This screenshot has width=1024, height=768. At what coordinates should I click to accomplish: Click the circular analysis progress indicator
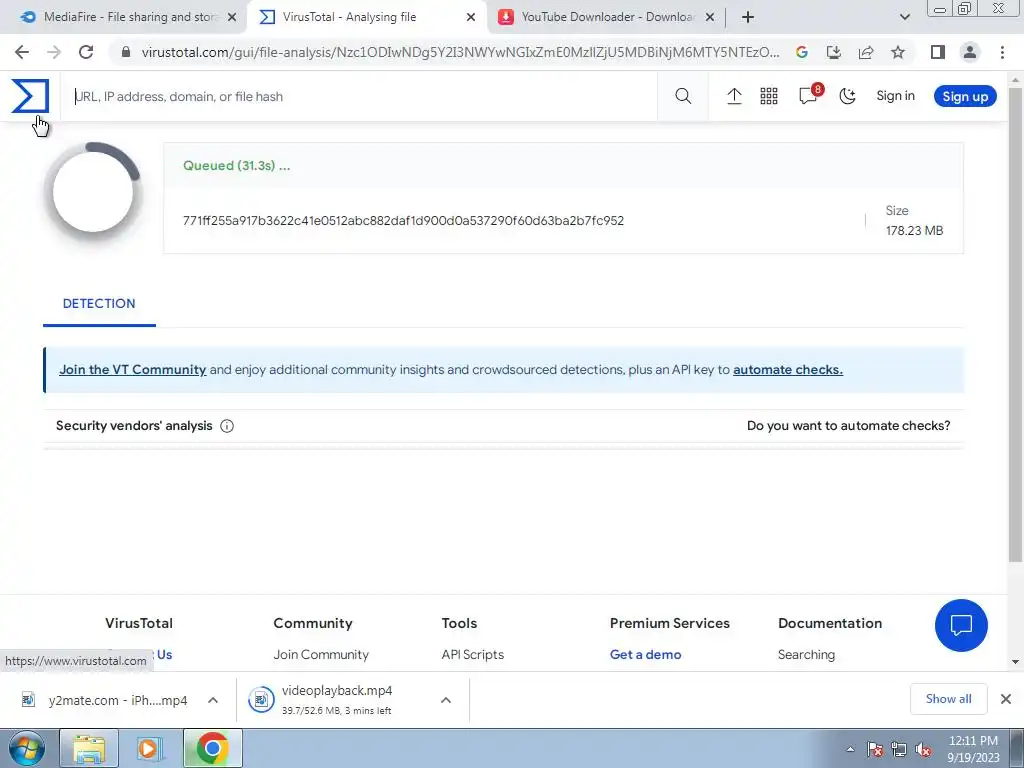coord(93,193)
